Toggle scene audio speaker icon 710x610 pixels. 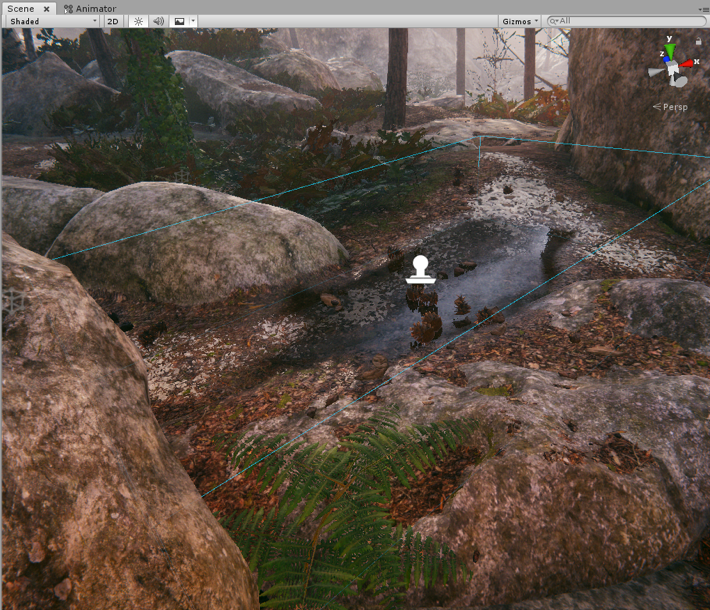[x=158, y=21]
